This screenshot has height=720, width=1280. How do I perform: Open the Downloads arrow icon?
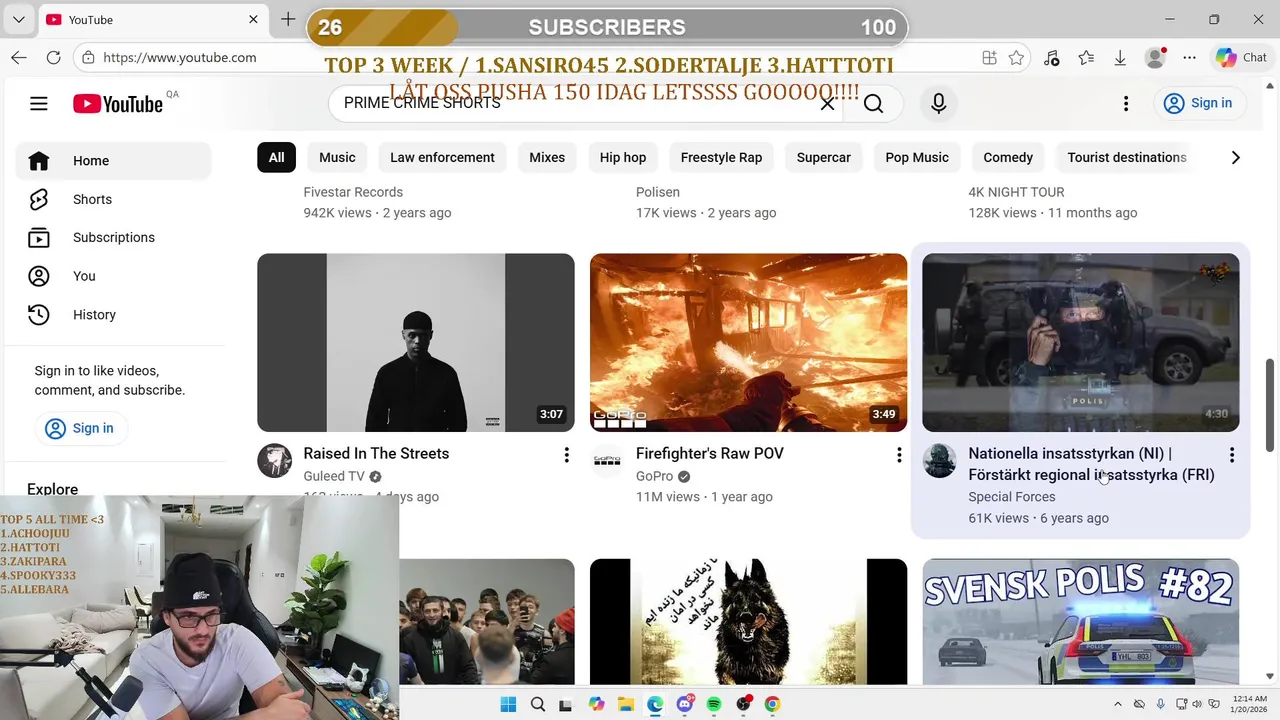coord(1120,58)
